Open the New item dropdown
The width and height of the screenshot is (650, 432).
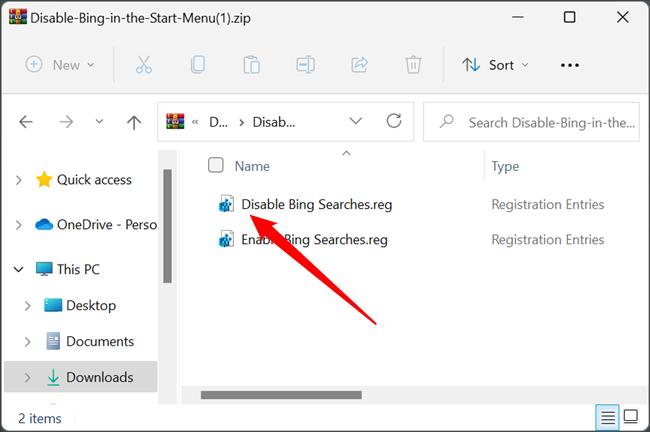60,65
